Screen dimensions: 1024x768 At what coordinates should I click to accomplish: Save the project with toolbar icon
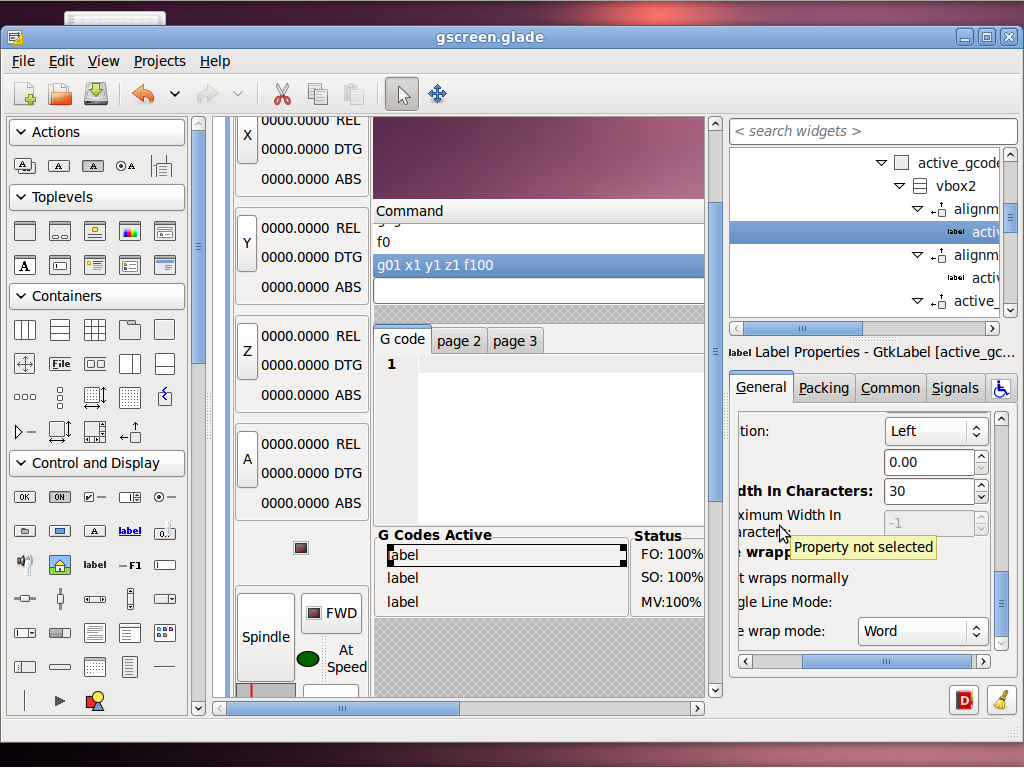pyautogui.click(x=95, y=94)
